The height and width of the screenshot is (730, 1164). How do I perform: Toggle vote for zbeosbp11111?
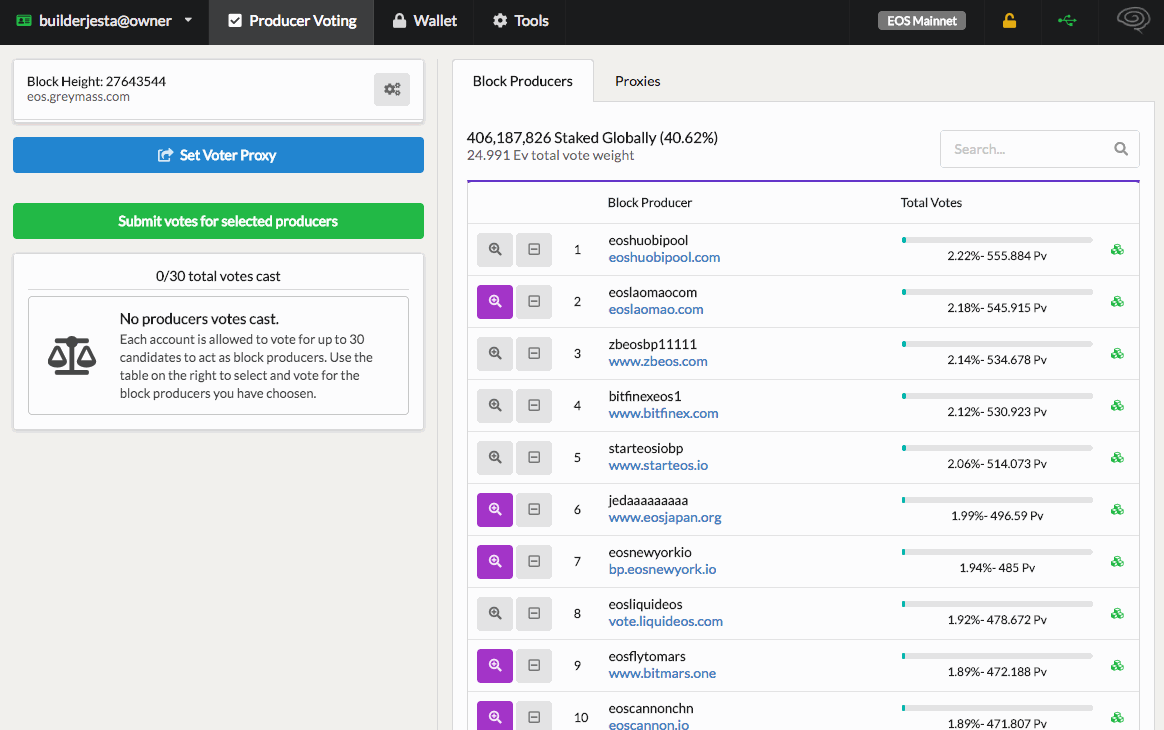coord(534,353)
